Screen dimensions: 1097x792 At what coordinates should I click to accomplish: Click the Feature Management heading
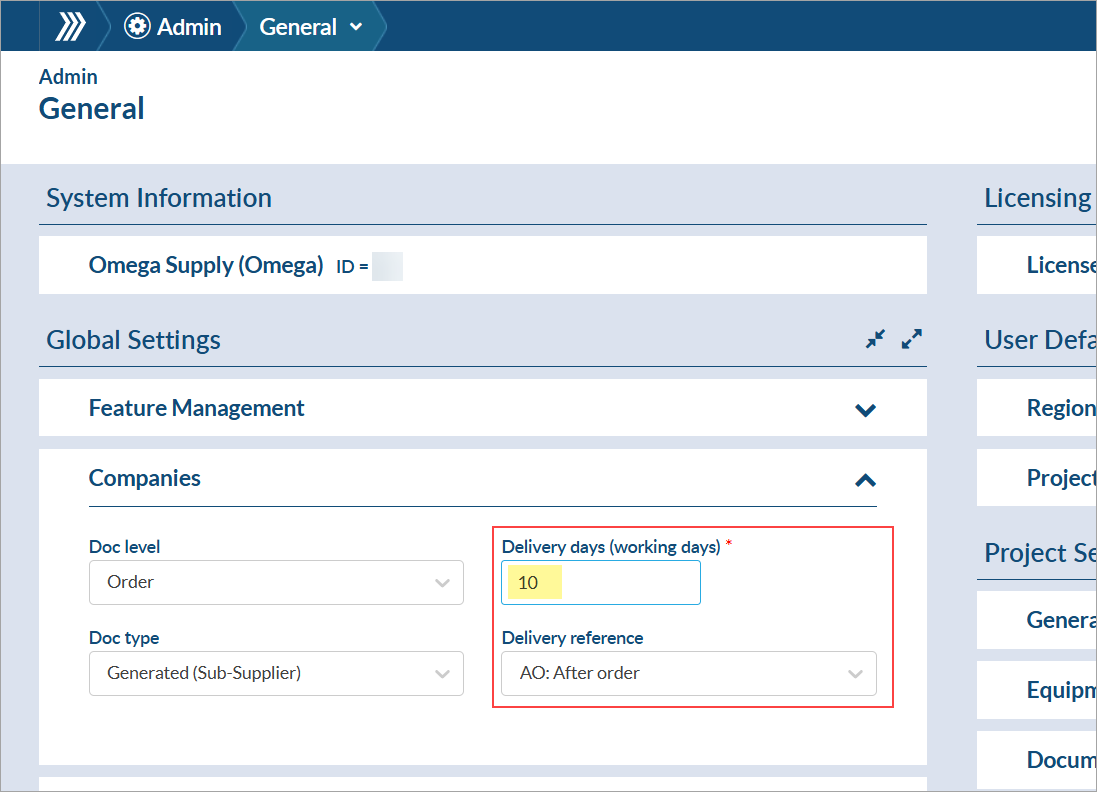pos(197,408)
